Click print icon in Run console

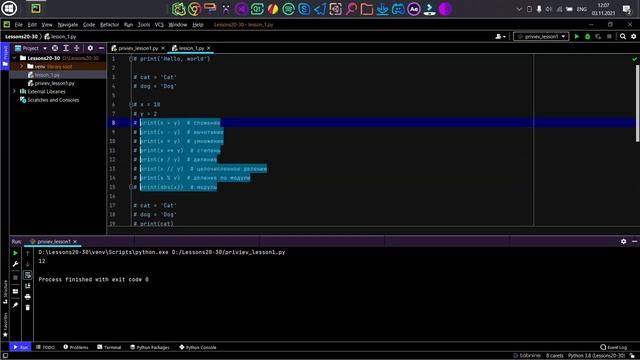tap(28, 297)
